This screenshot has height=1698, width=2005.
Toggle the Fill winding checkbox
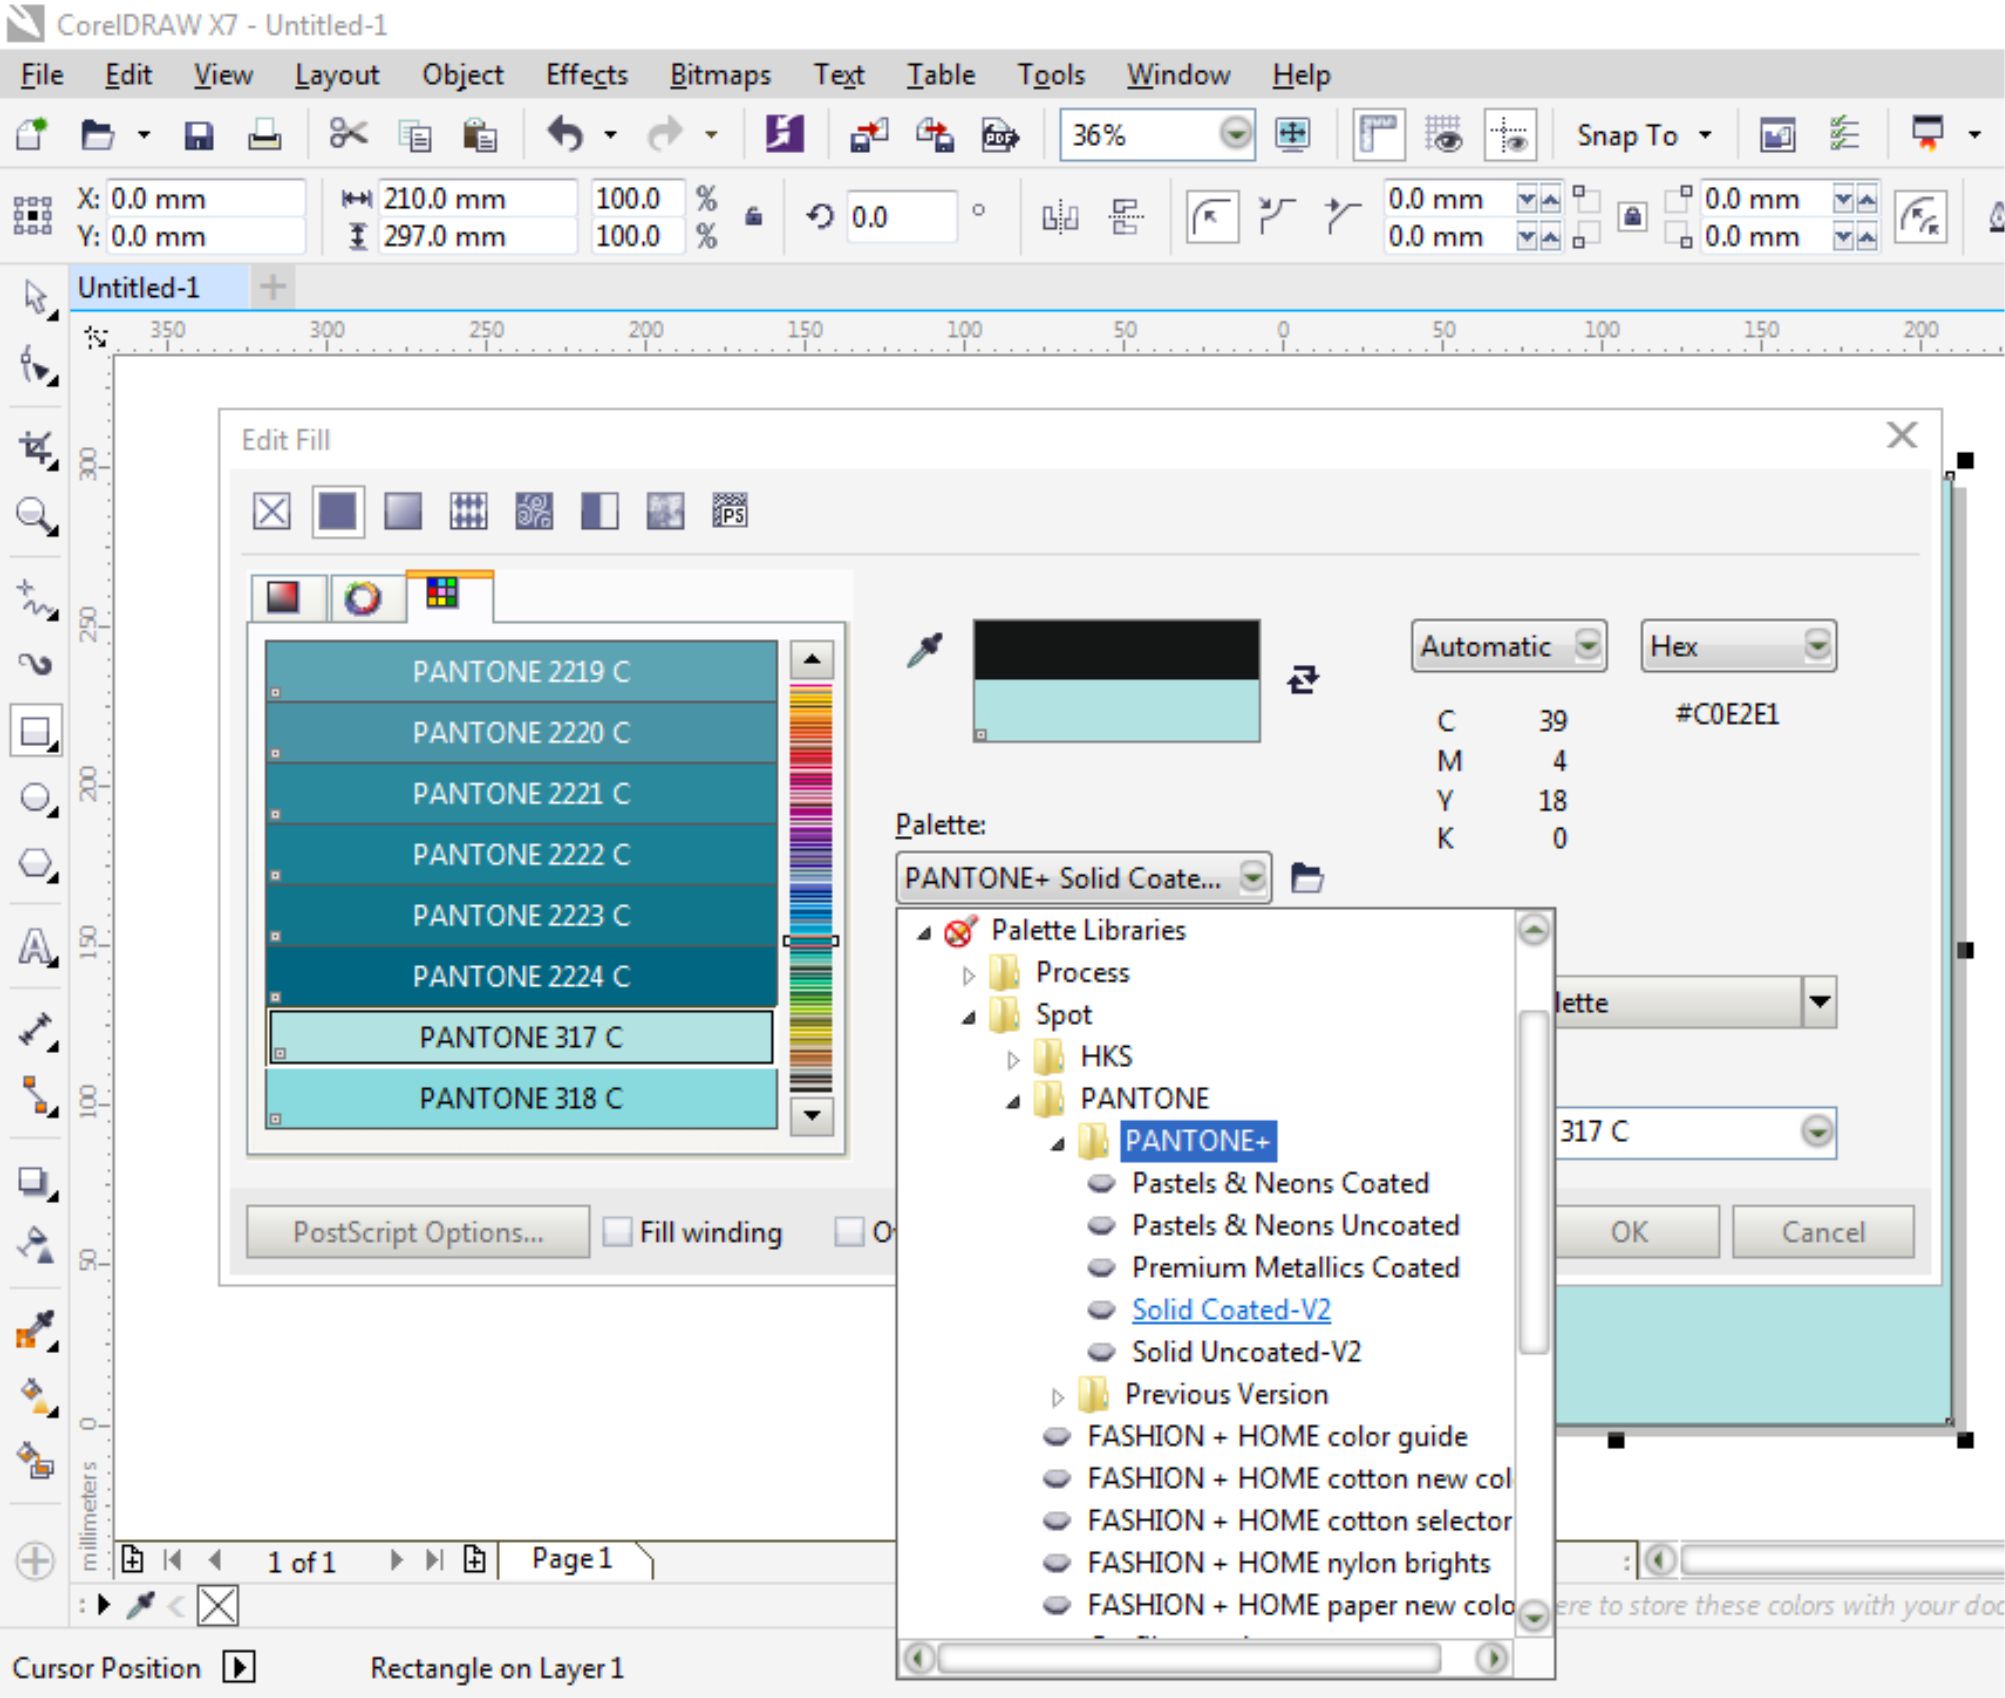coord(617,1231)
